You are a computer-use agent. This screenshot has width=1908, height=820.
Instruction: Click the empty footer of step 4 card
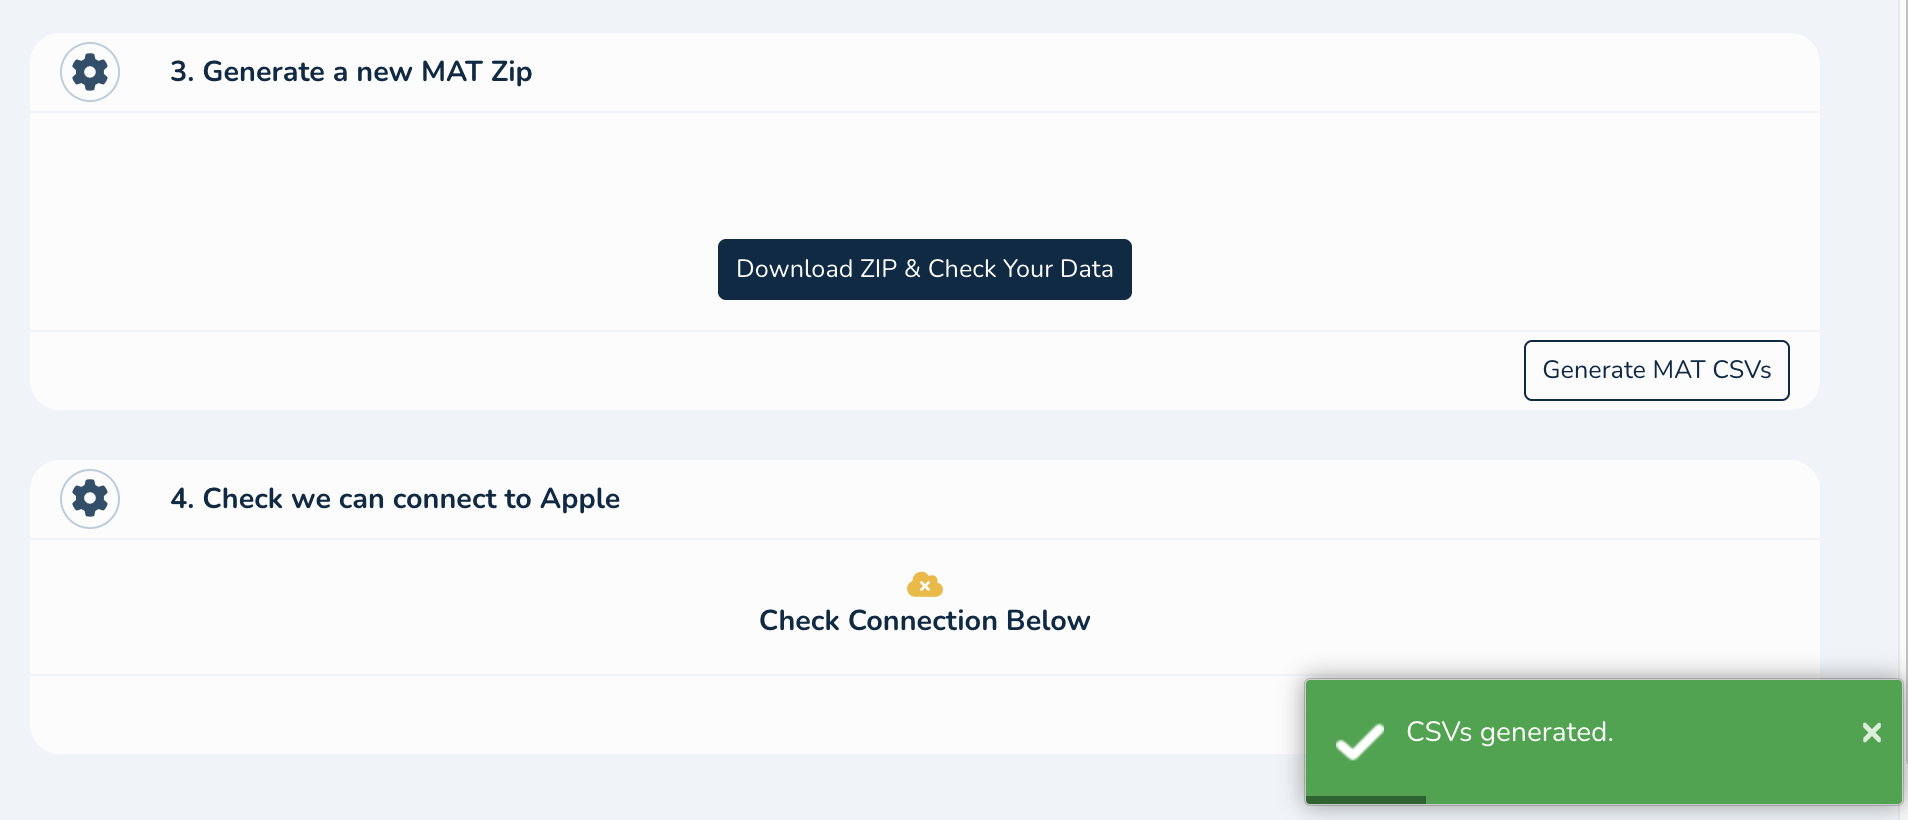pos(600,714)
